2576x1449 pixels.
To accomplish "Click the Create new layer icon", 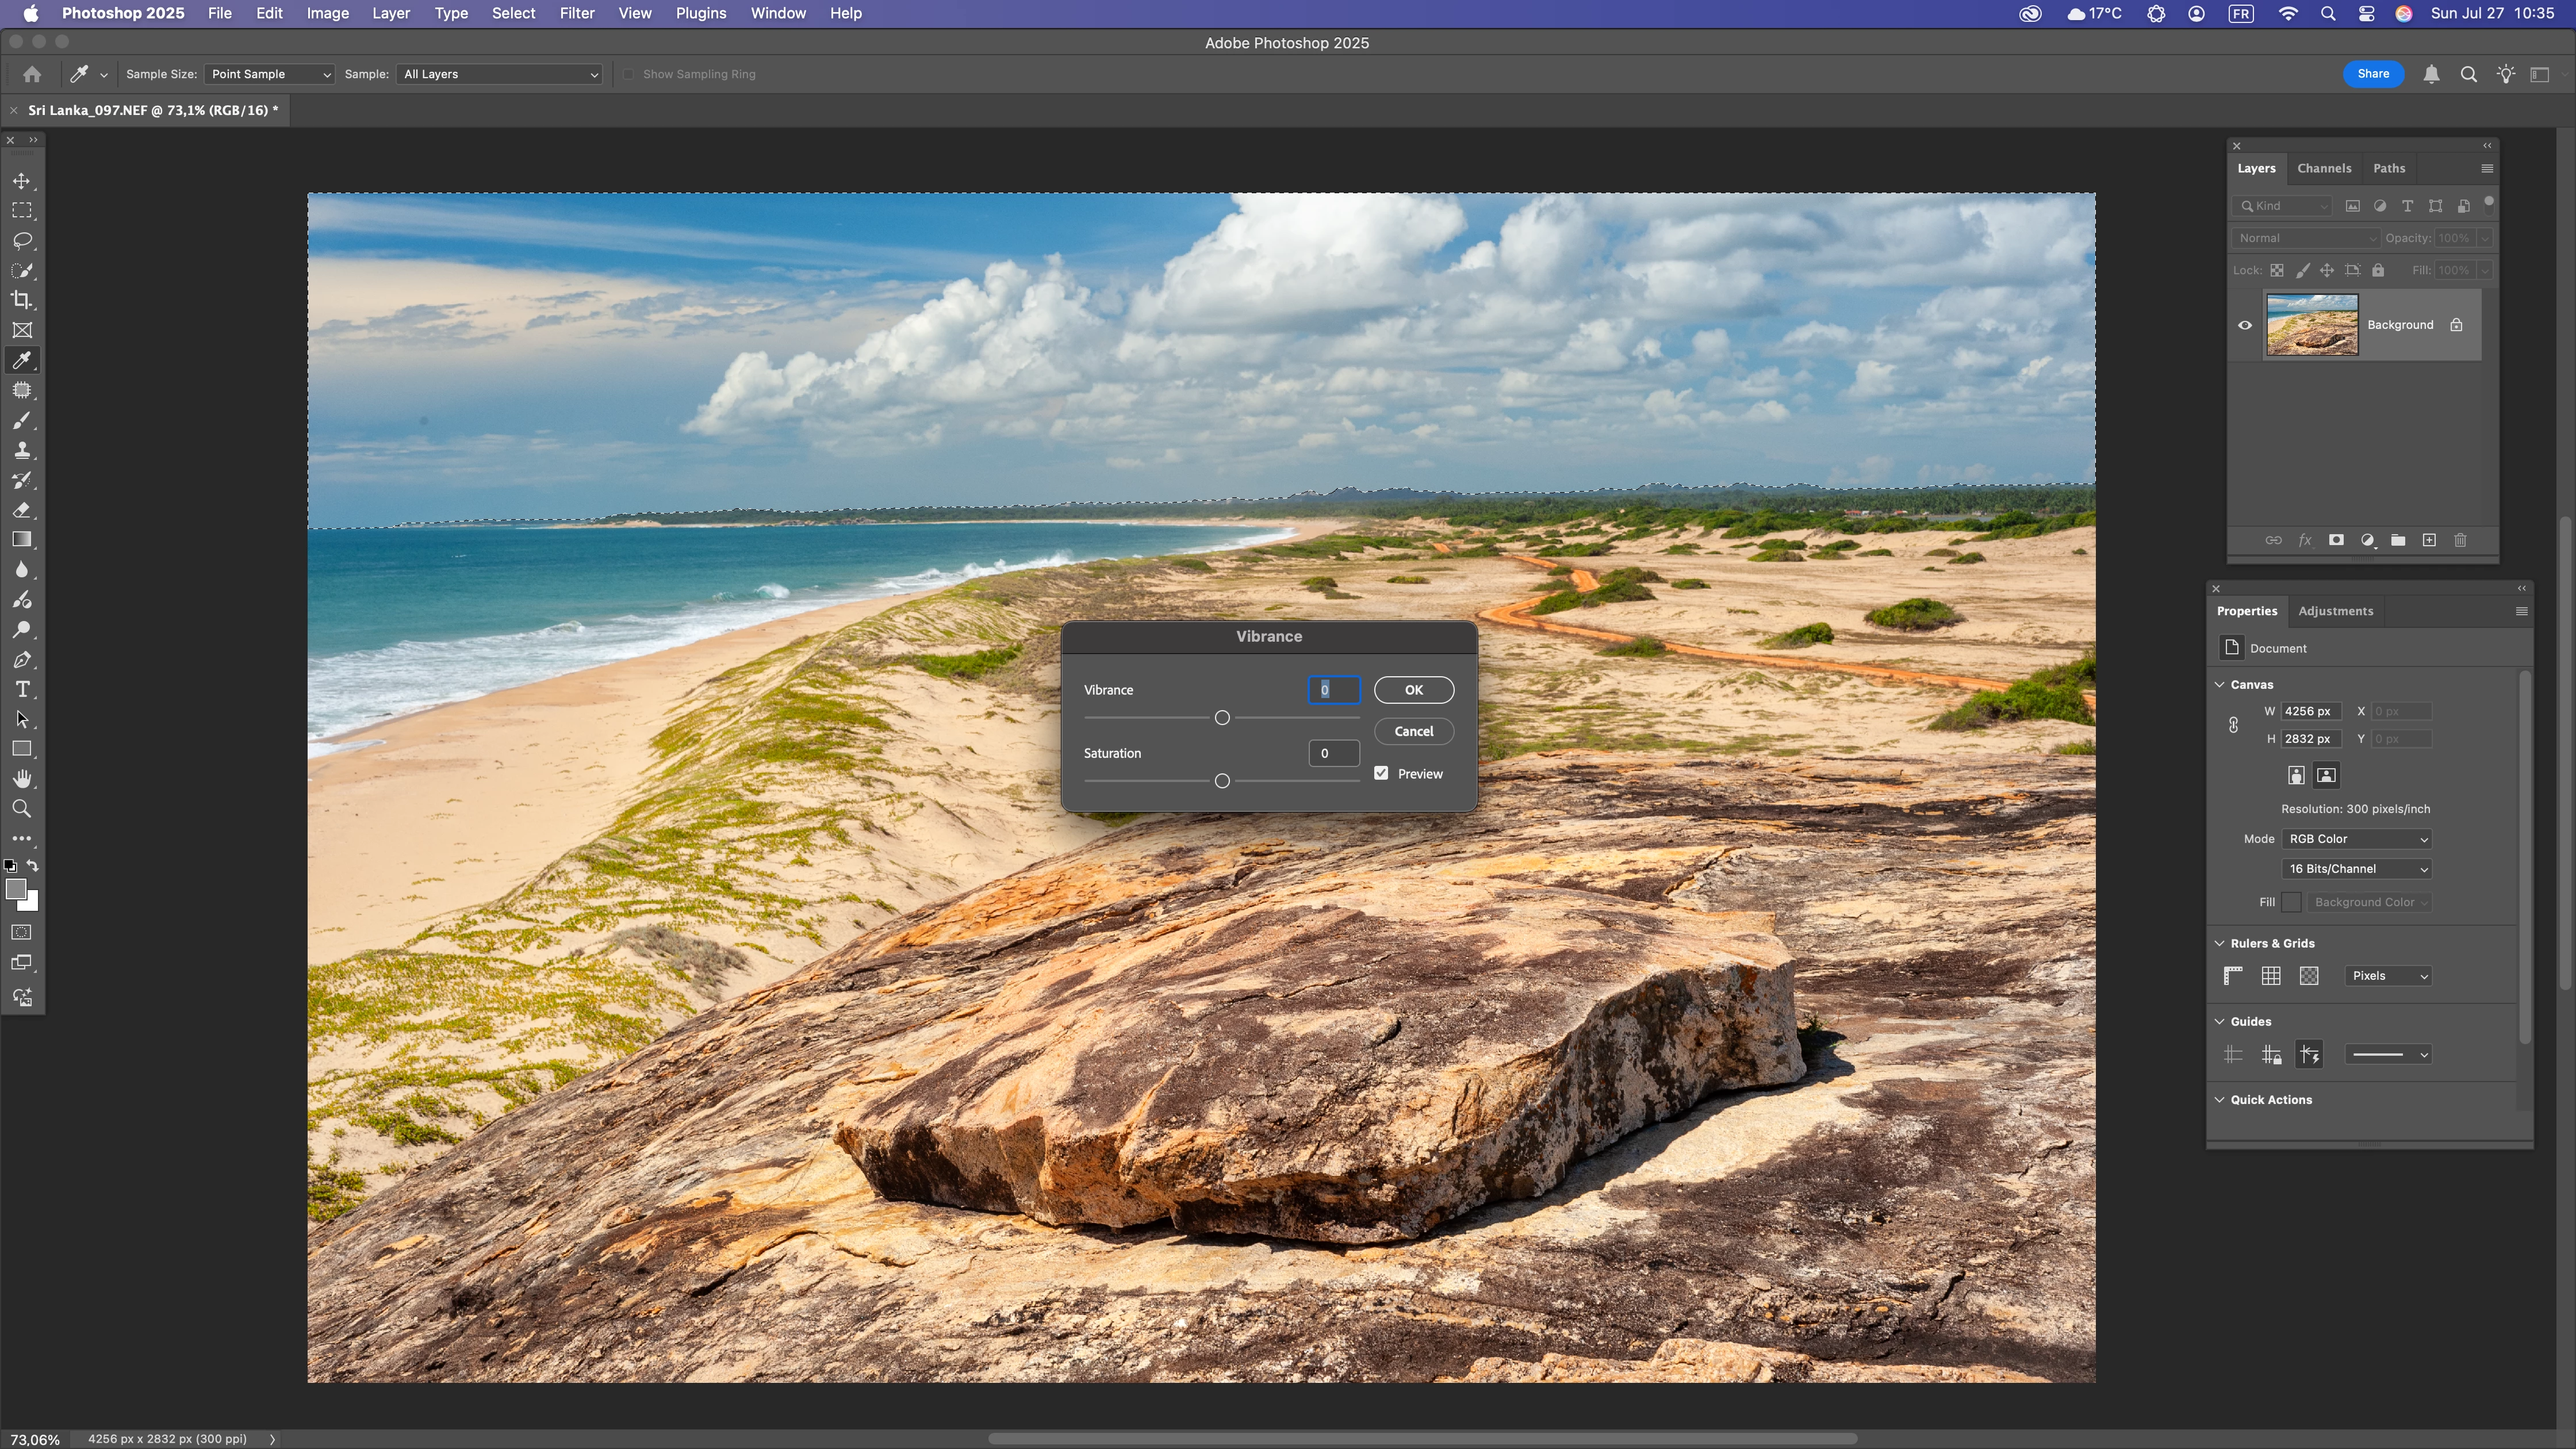I will (2429, 540).
